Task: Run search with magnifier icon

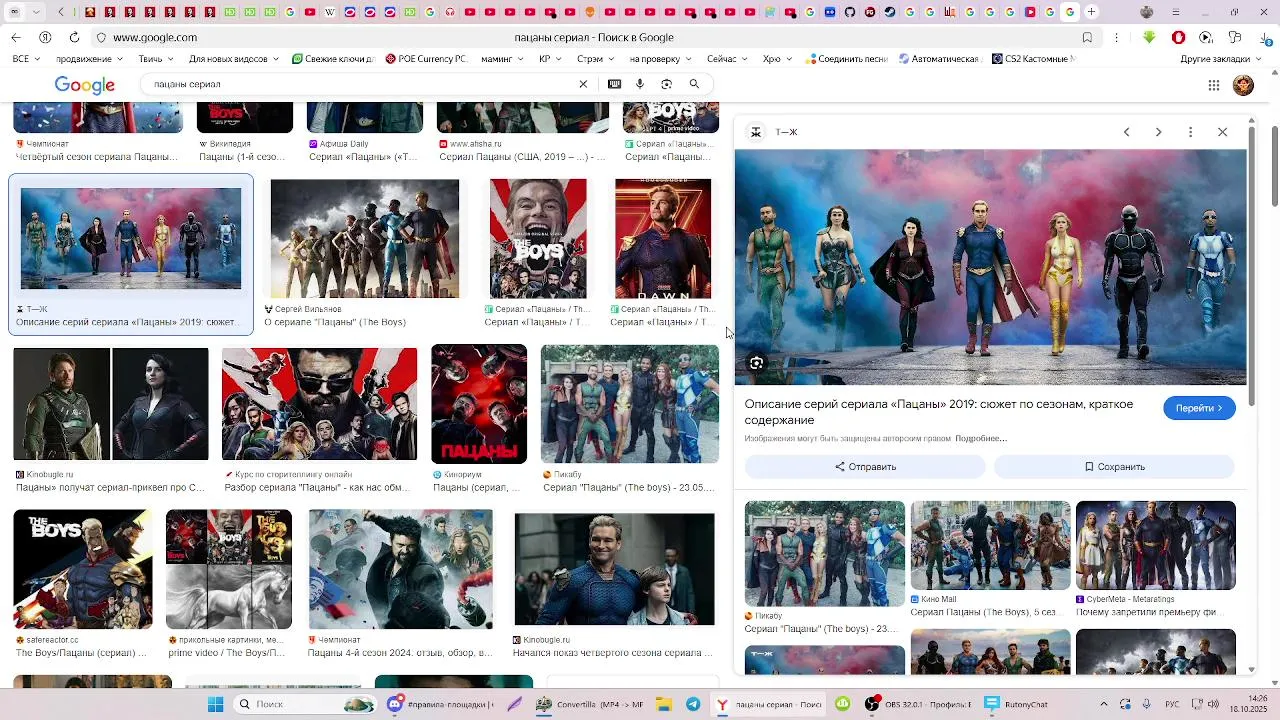Action: 694,84
